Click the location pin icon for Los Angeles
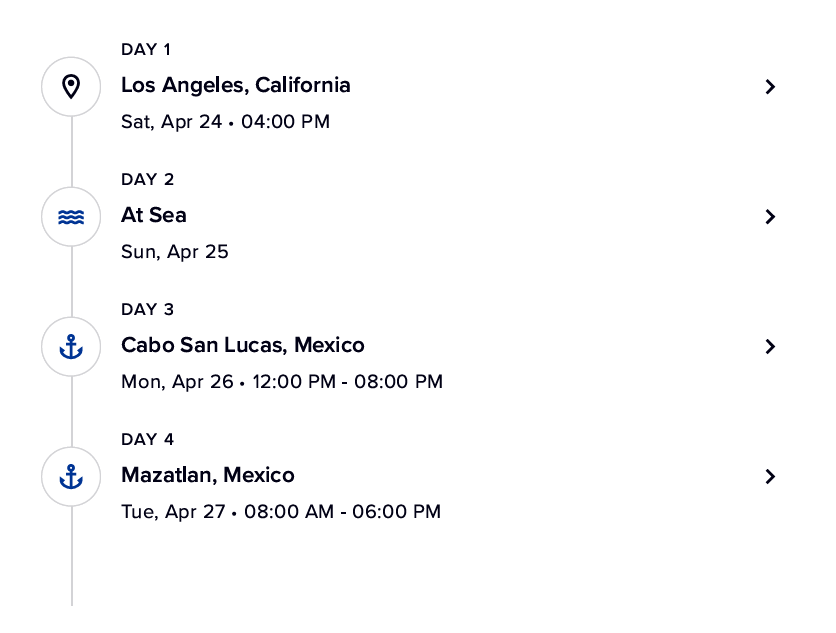836x633 pixels. pyautogui.click(x=71, y=87)
